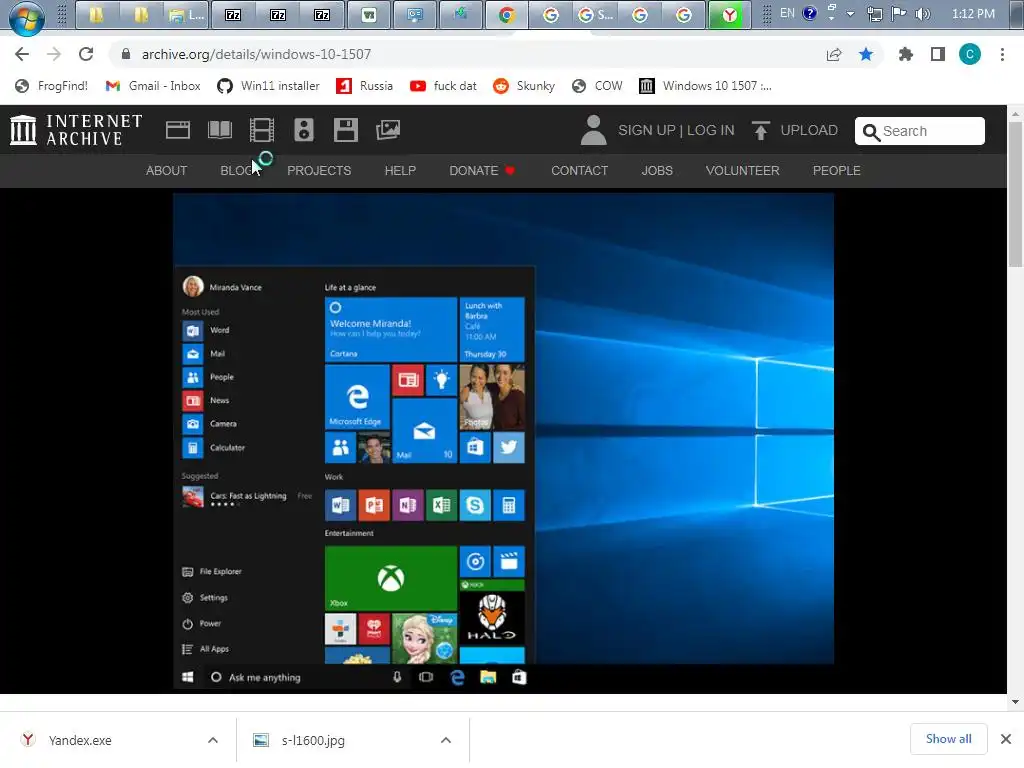Open the Audio speaker icon

click(x=304, y=130)
